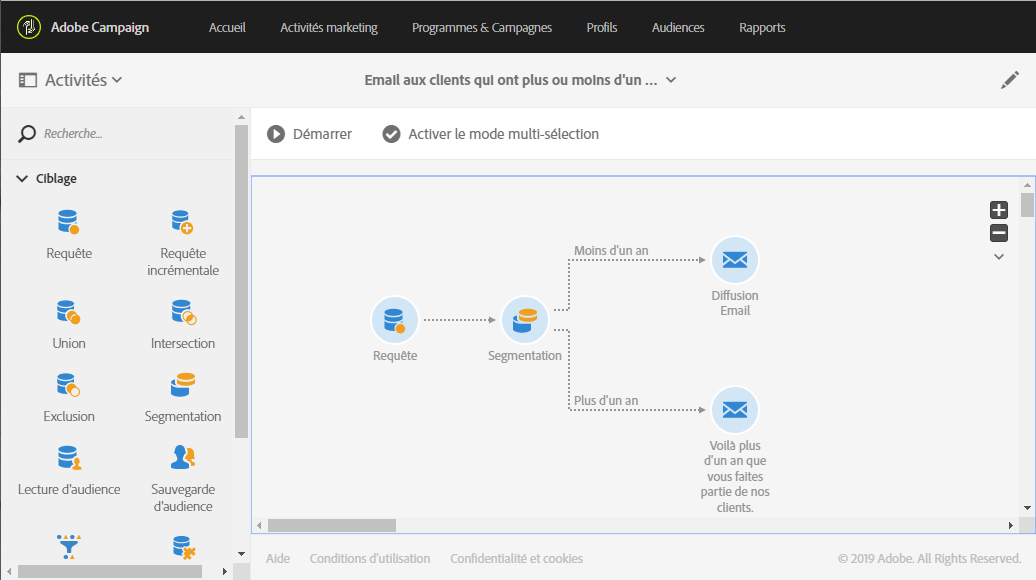Image resolution: width=1036 pixels, height=580 pixels.
Task: Activate multi-selection mode
Action: [x=491, y=134]
